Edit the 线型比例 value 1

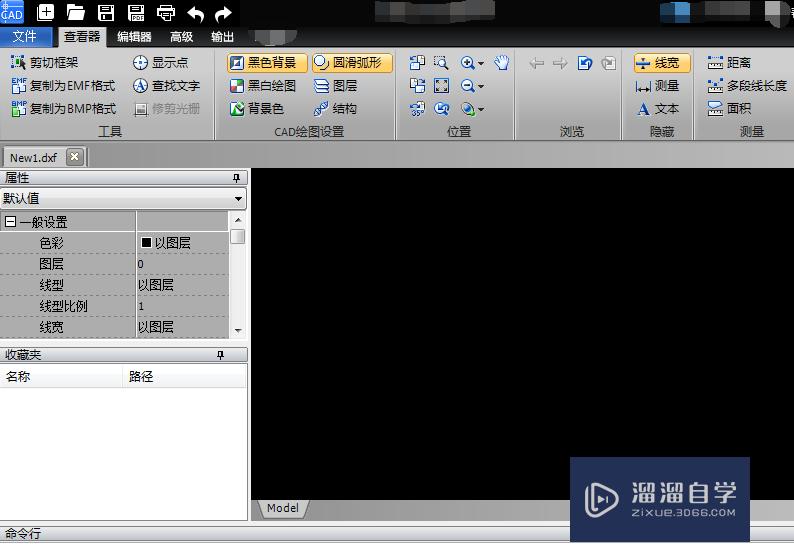click(182, 306)
